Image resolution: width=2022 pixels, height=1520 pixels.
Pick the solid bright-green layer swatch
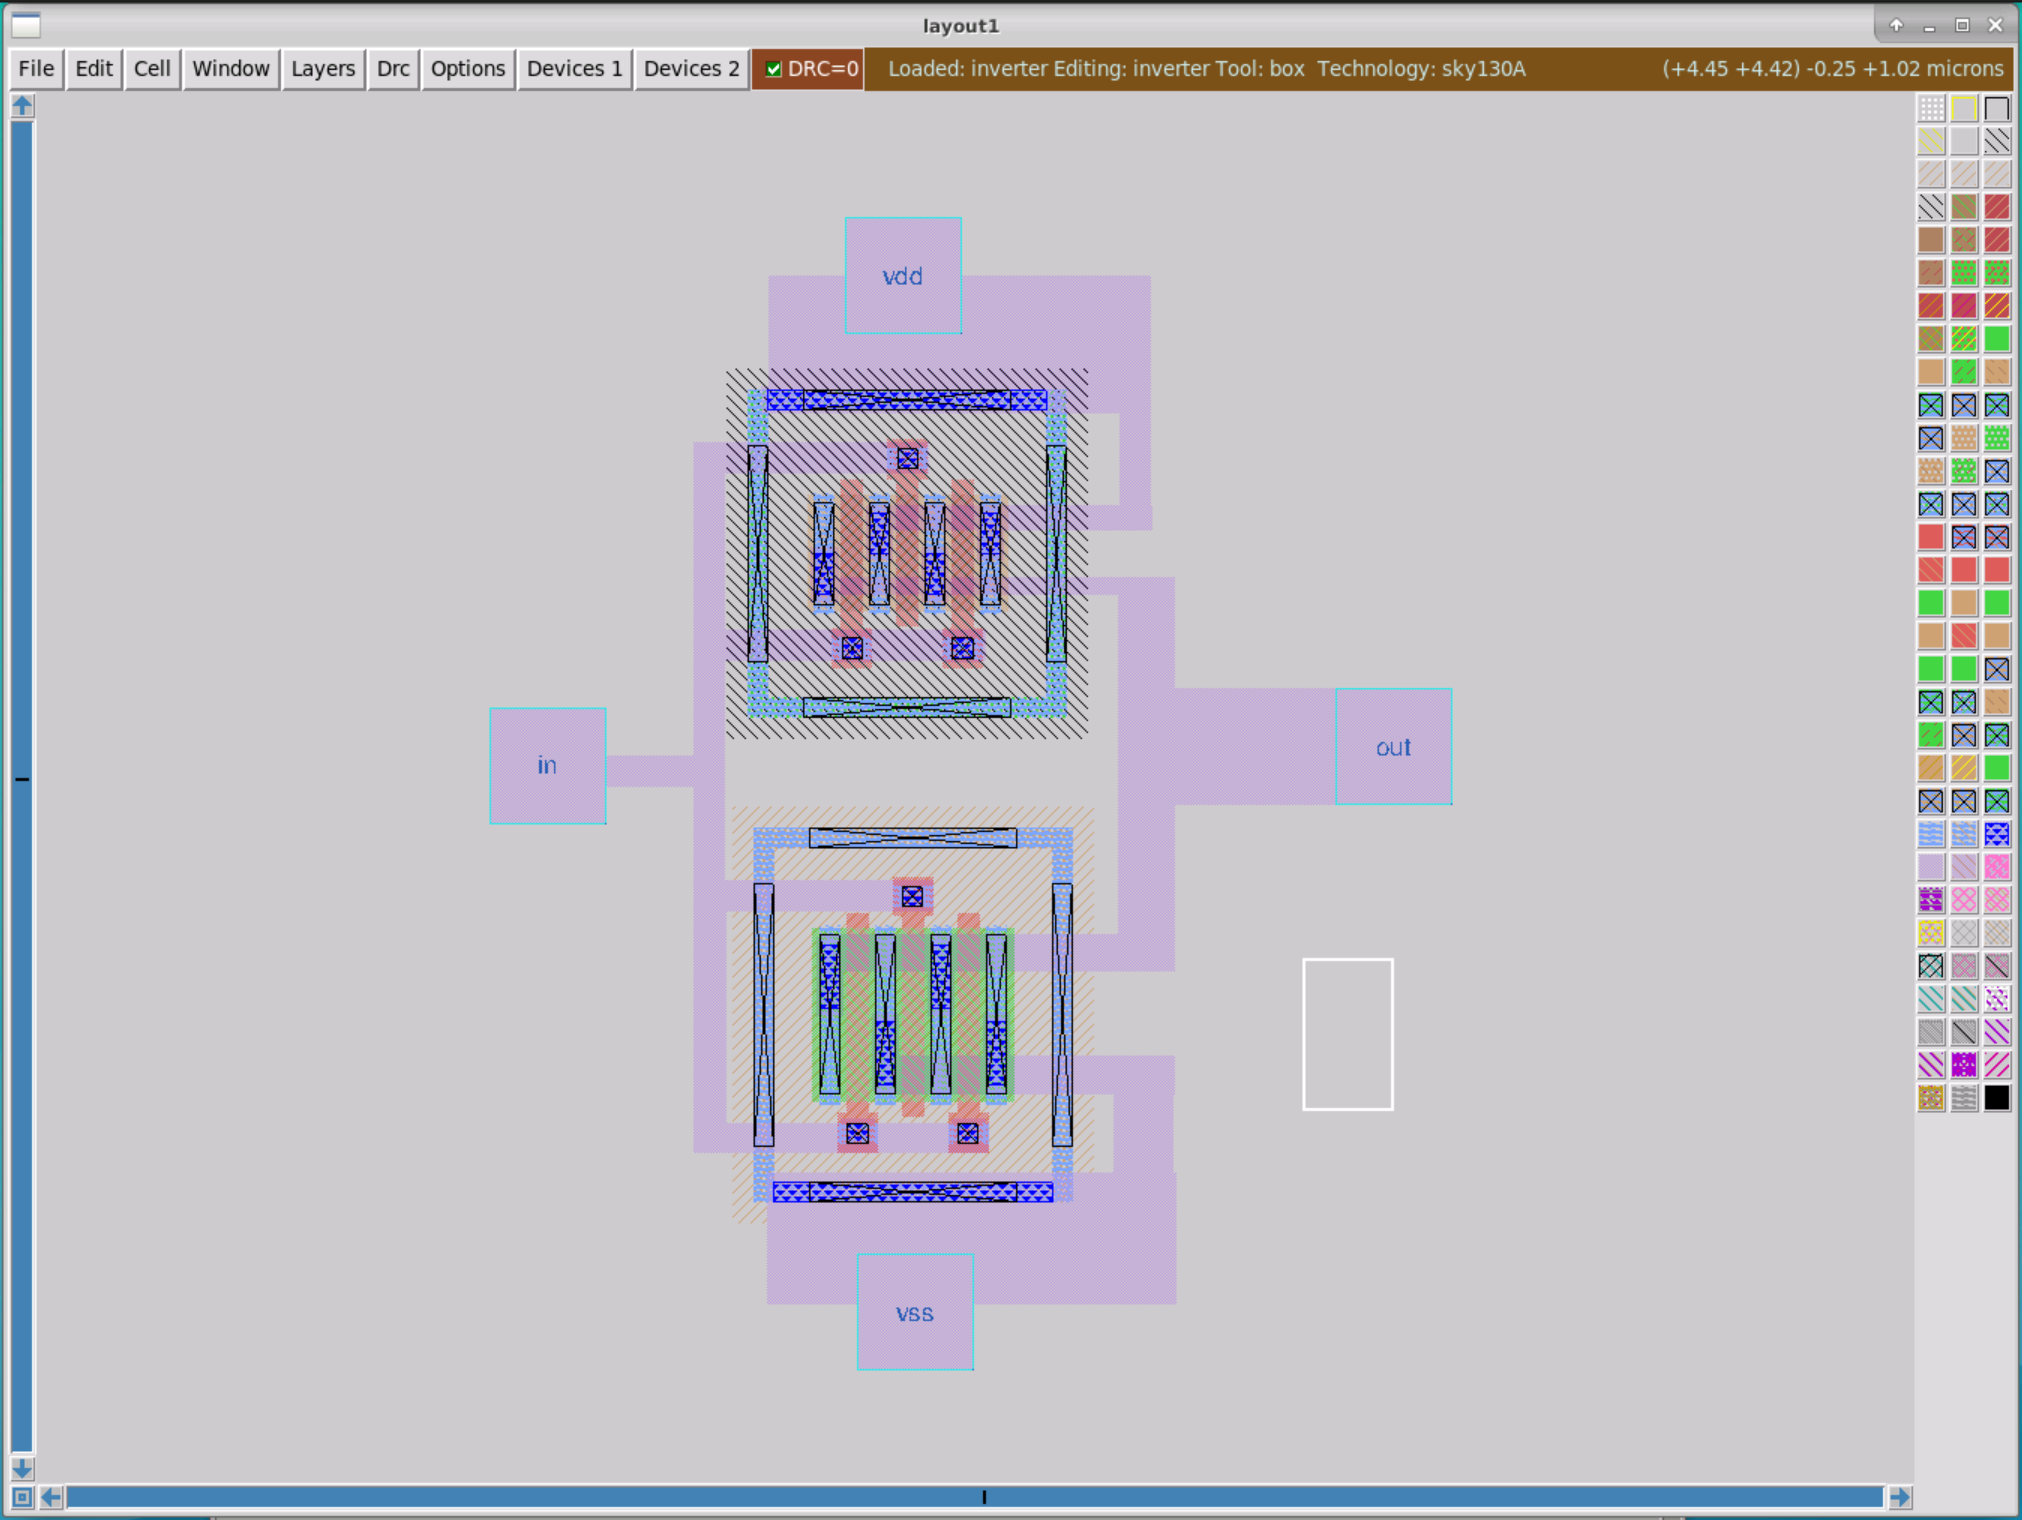pos(1997,339)
